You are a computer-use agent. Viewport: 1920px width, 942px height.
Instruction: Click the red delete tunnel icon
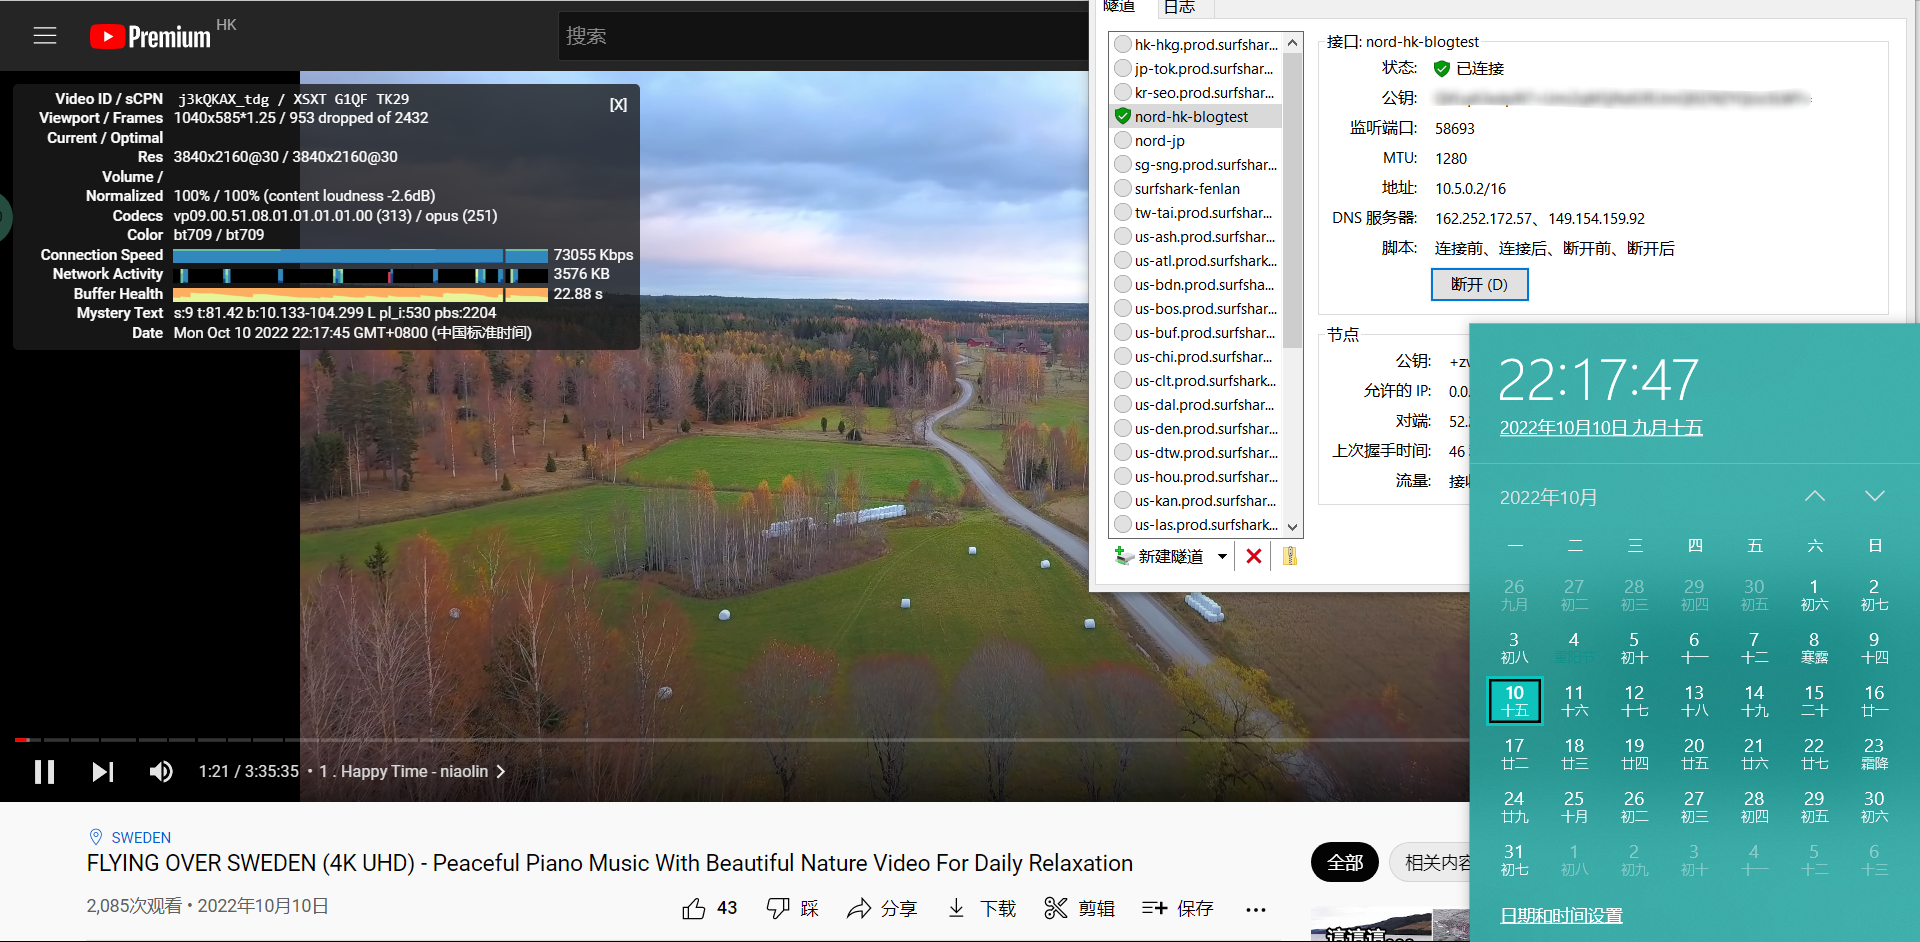[x=1253, y=557]
